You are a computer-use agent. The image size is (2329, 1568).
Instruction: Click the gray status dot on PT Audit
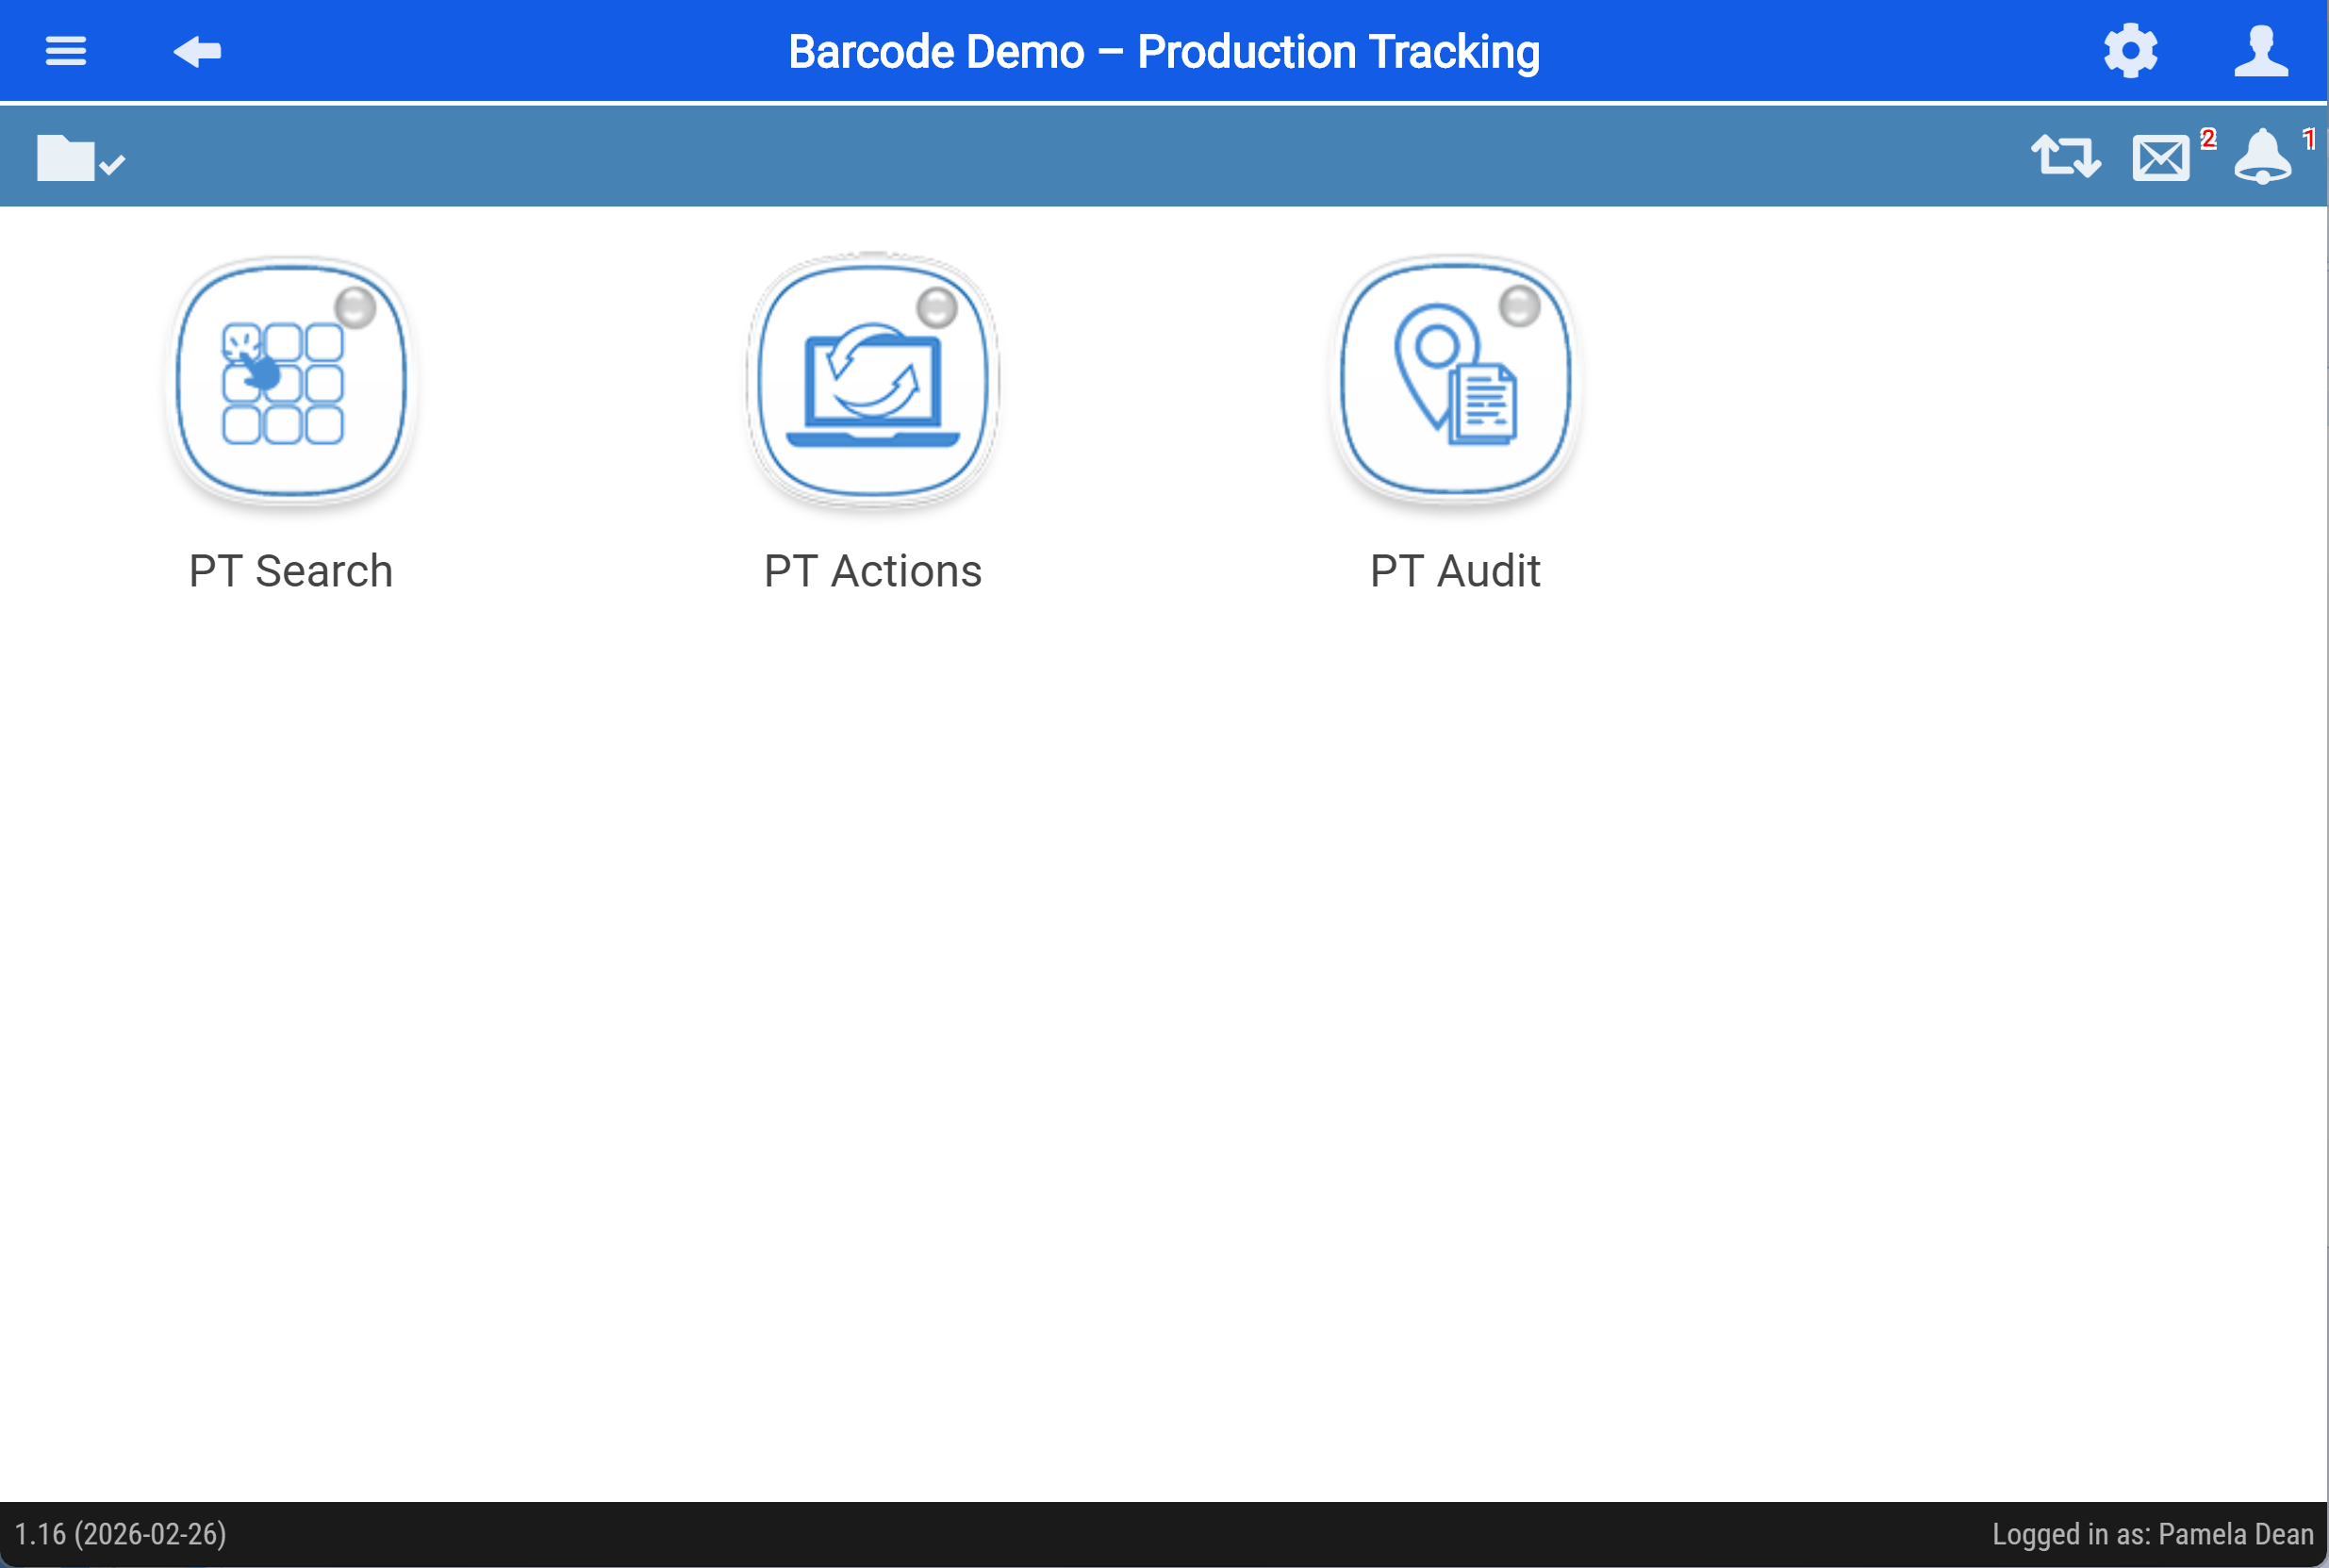[x=1519, y=306]
